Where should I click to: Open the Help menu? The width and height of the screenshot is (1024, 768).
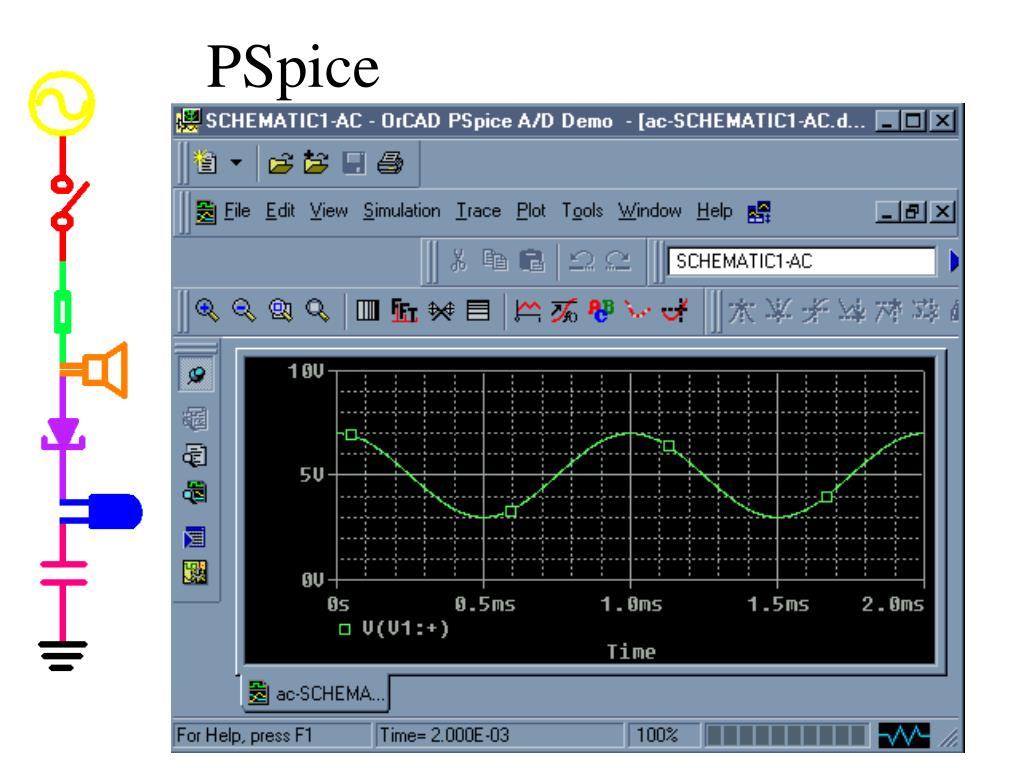(714, 211)
